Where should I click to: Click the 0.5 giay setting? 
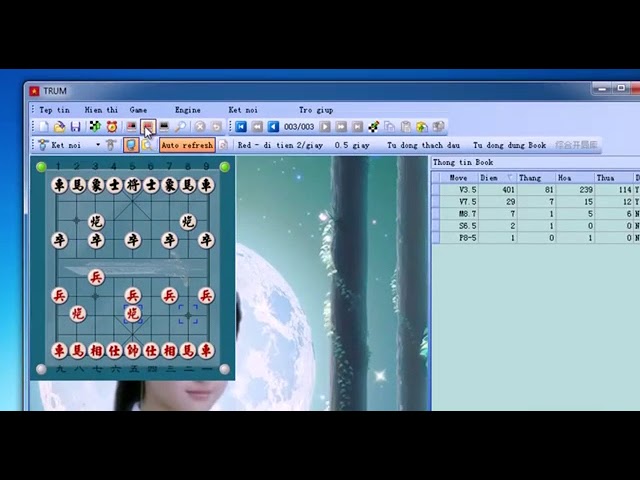(352, 145)
